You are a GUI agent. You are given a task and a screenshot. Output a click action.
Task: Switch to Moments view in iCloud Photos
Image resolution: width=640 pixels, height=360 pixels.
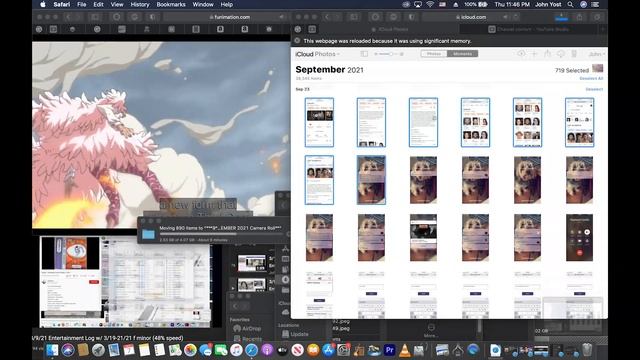462,54
